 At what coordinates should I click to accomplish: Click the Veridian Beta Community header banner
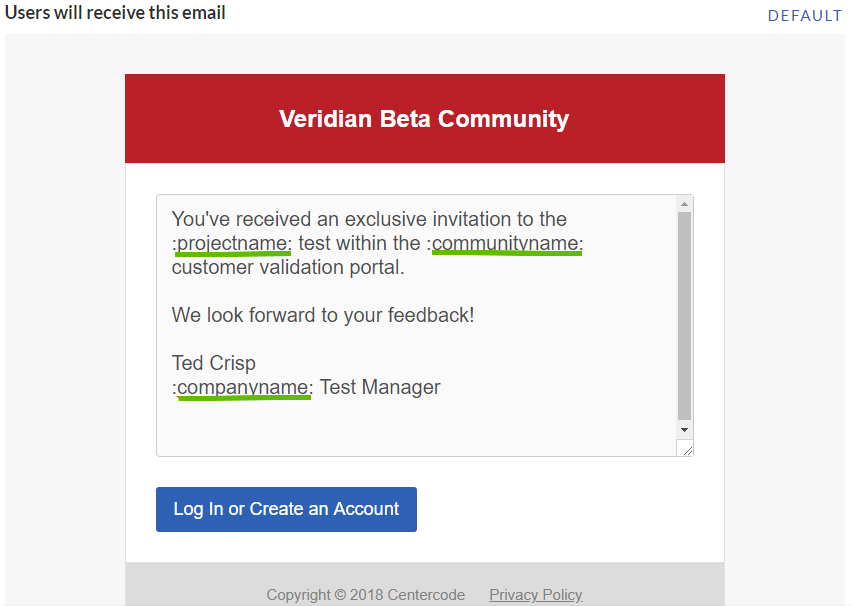[424, 118]
